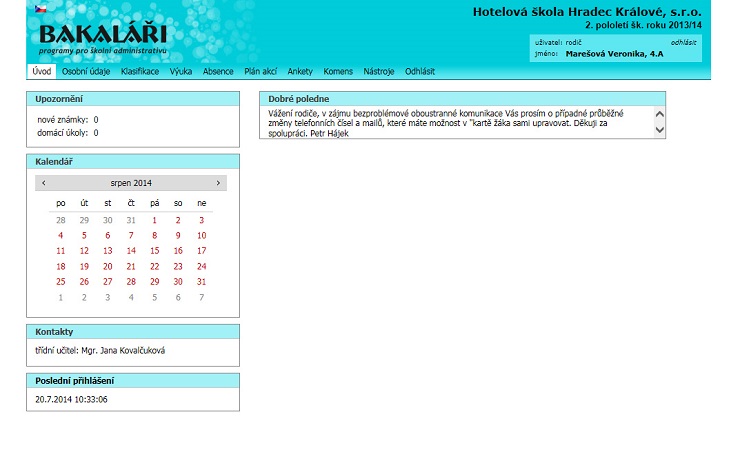The width and height of the screenshot is (740, 472).
Task: Select August 24 in calendar
Action: pyautogui.click(x=202, y=267)
